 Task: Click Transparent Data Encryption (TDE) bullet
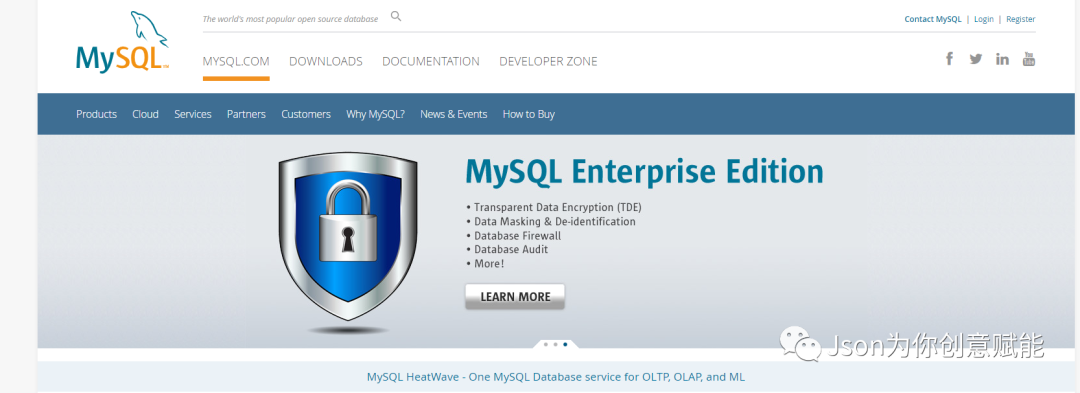[554, 207]
